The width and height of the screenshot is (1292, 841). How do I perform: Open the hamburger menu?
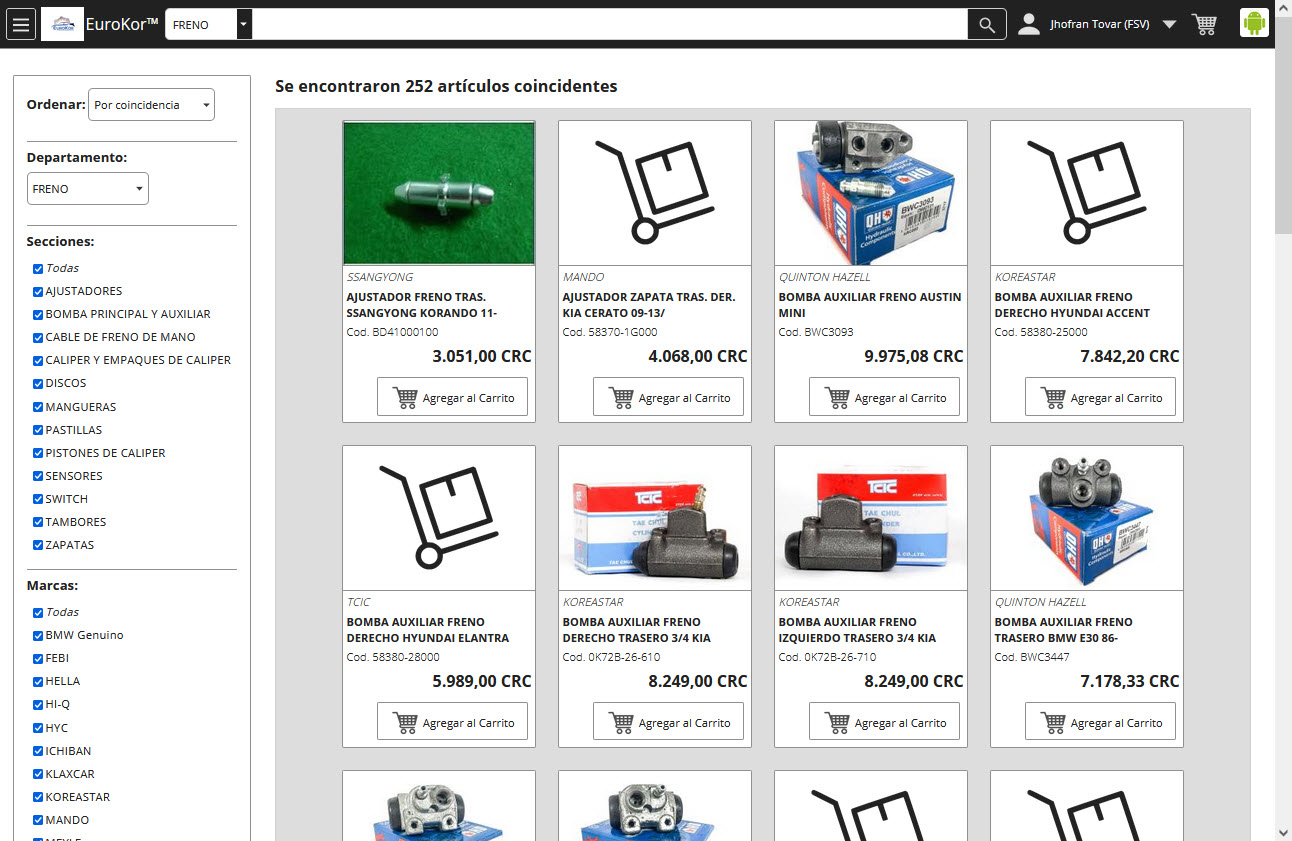[x=21, y=24]
